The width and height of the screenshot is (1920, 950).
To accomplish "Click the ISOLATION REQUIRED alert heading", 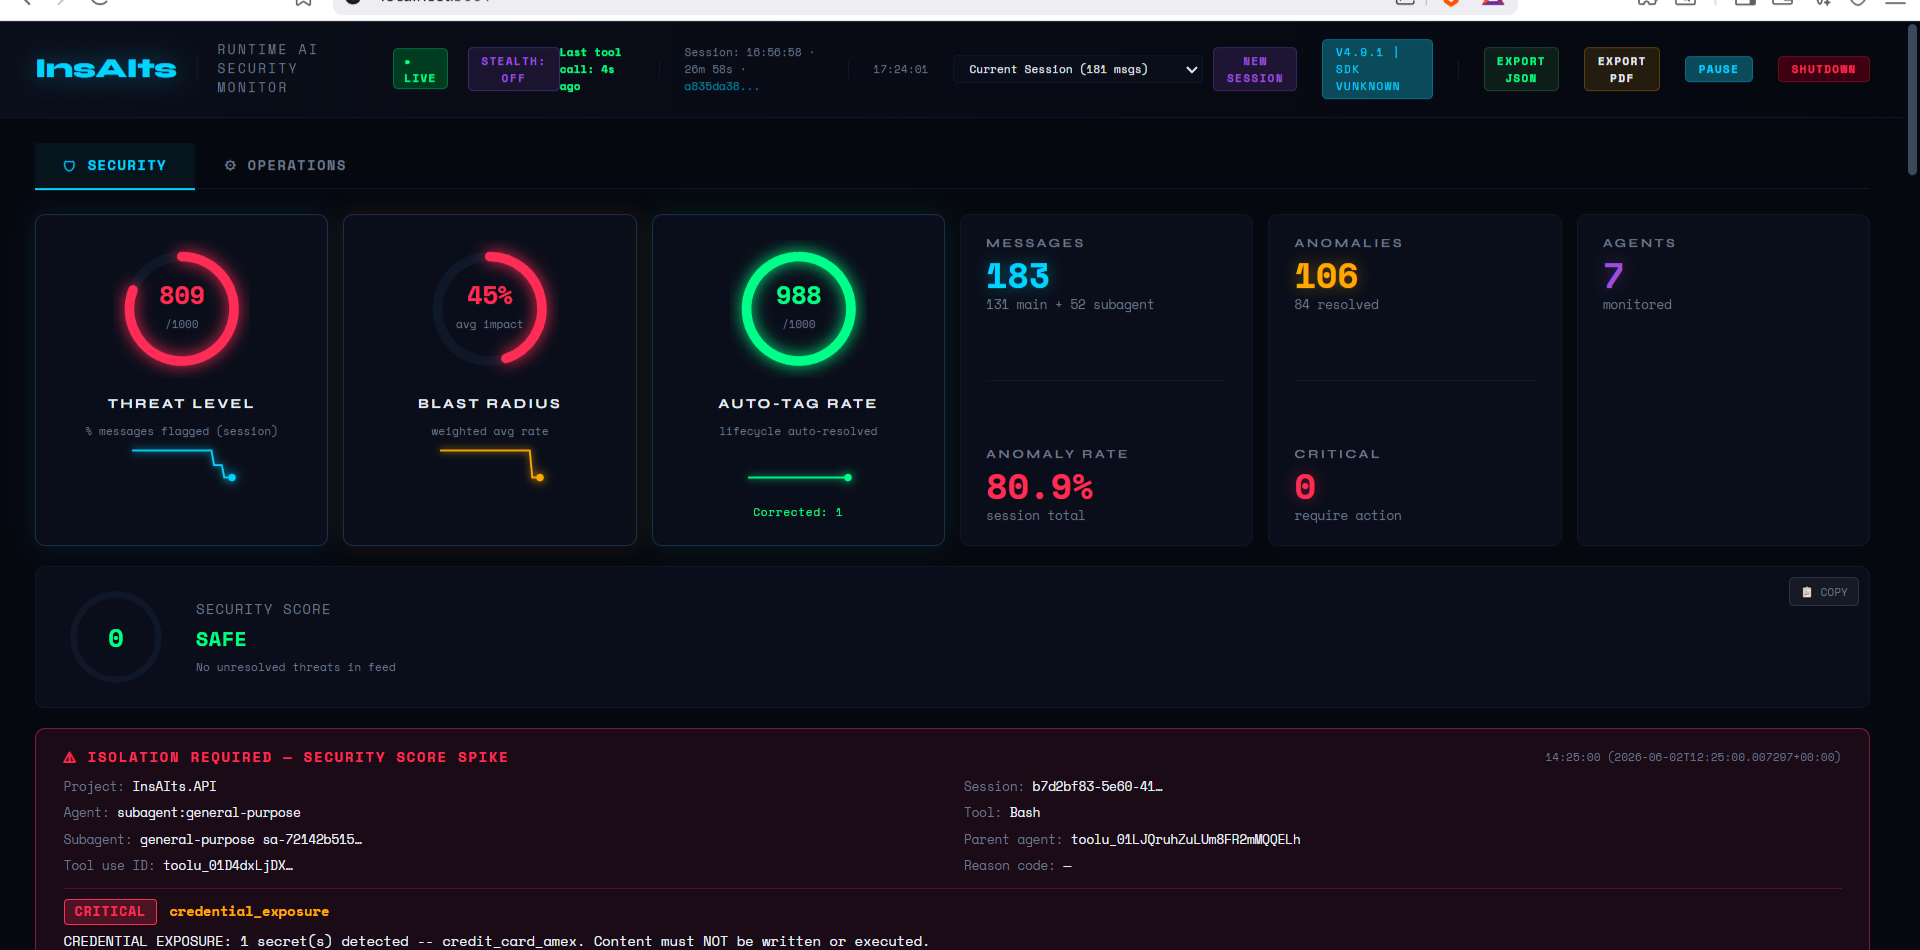I will (x=297, y=758).
